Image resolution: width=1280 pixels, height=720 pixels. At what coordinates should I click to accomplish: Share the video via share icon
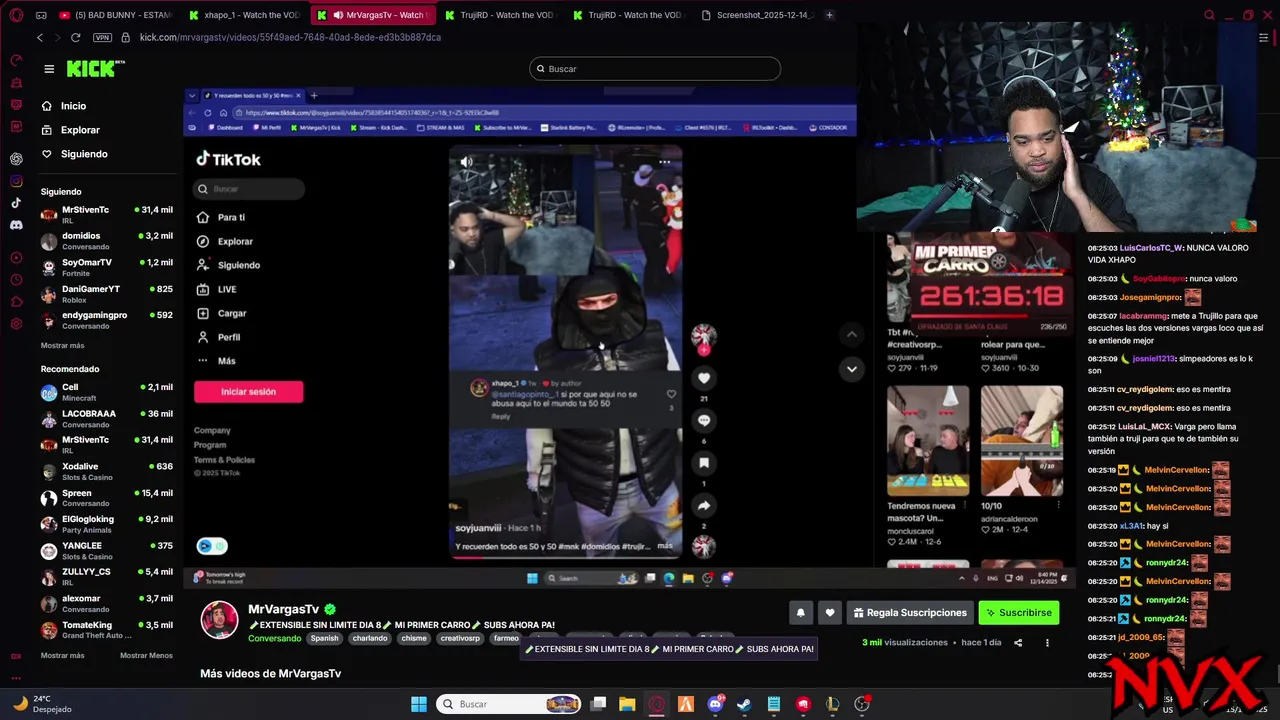(x=1018, y=643)
